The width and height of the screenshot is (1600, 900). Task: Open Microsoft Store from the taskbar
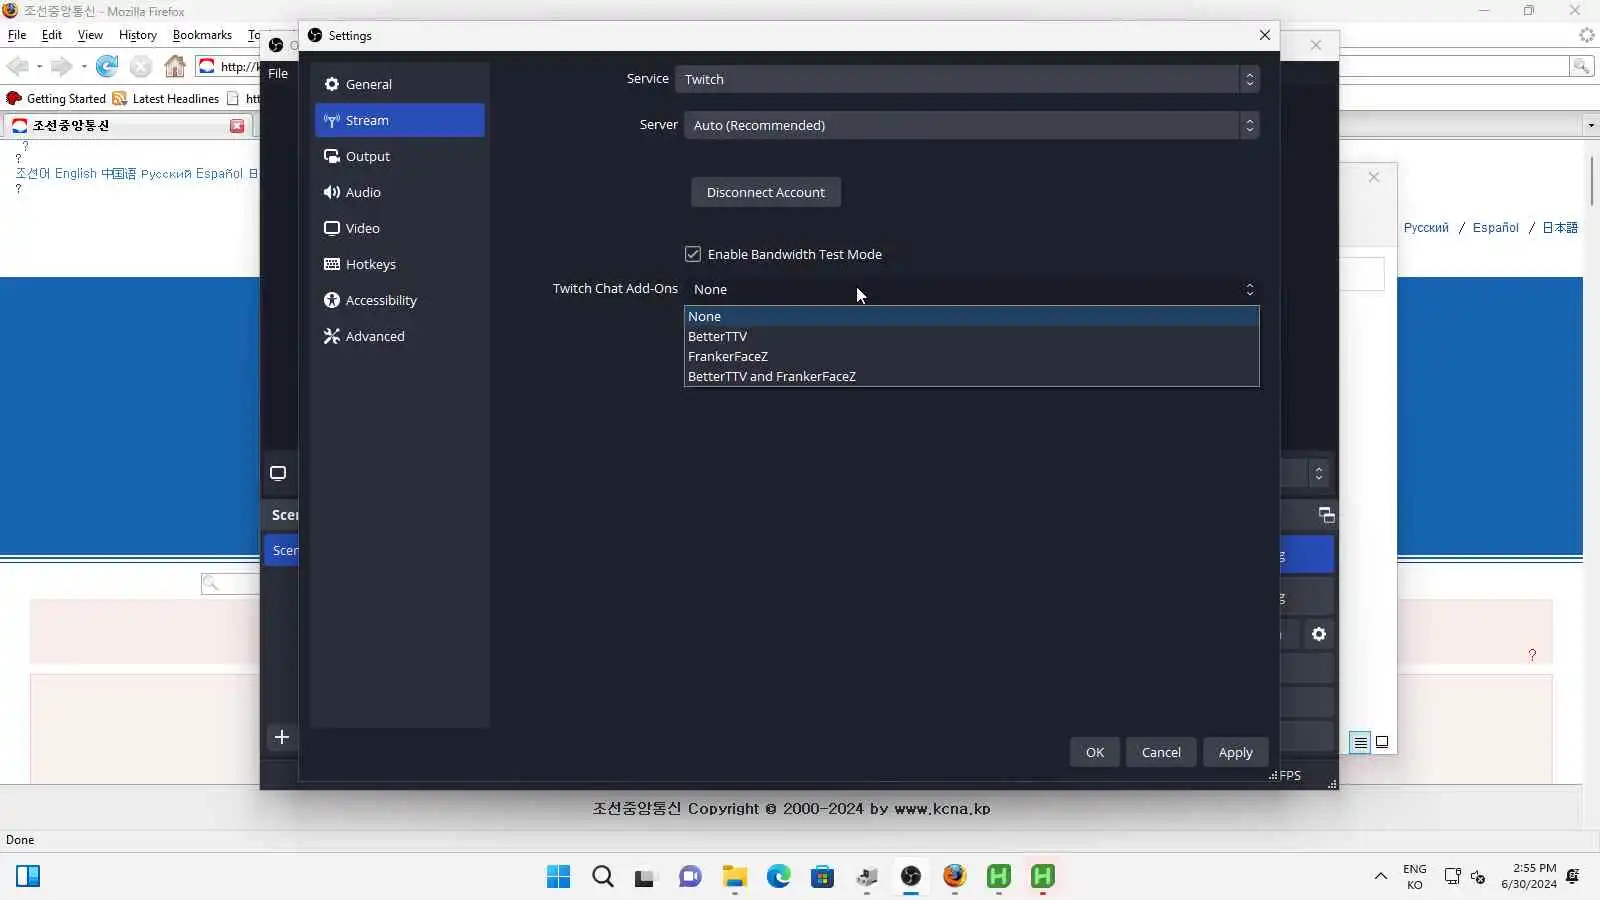point(822,877)
